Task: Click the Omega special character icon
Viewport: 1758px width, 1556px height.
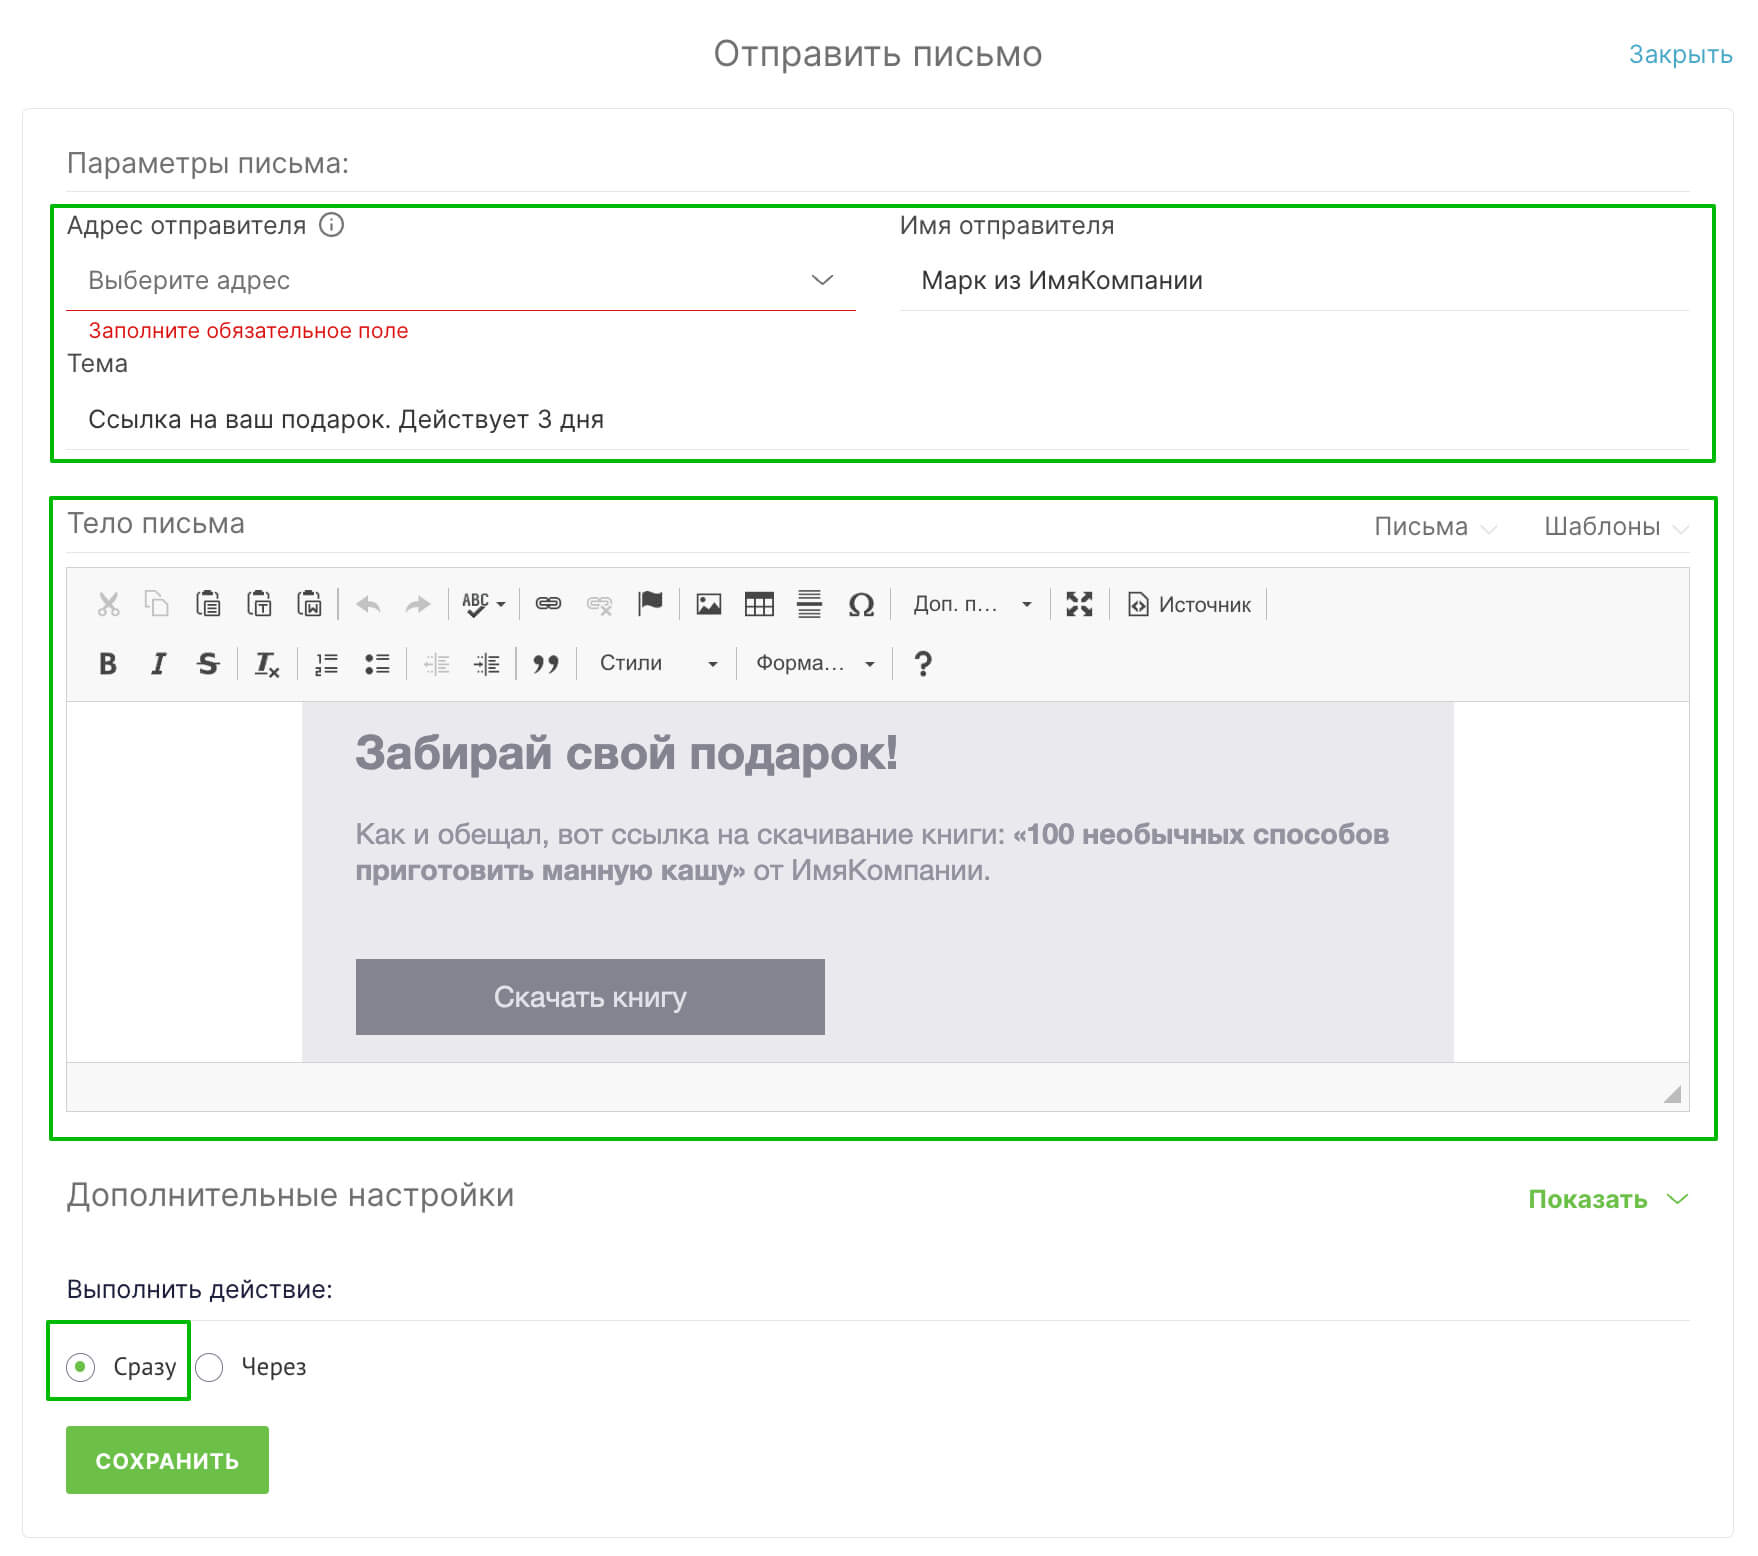Action: click(x=861, y=604)
